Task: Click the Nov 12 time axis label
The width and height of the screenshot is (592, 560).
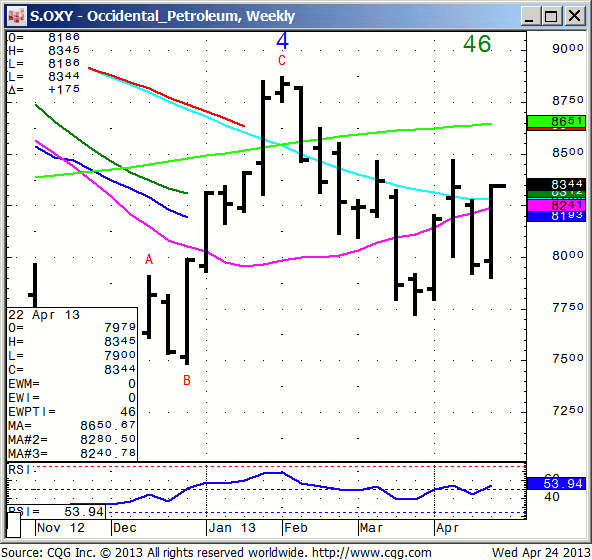Action: 61,528
